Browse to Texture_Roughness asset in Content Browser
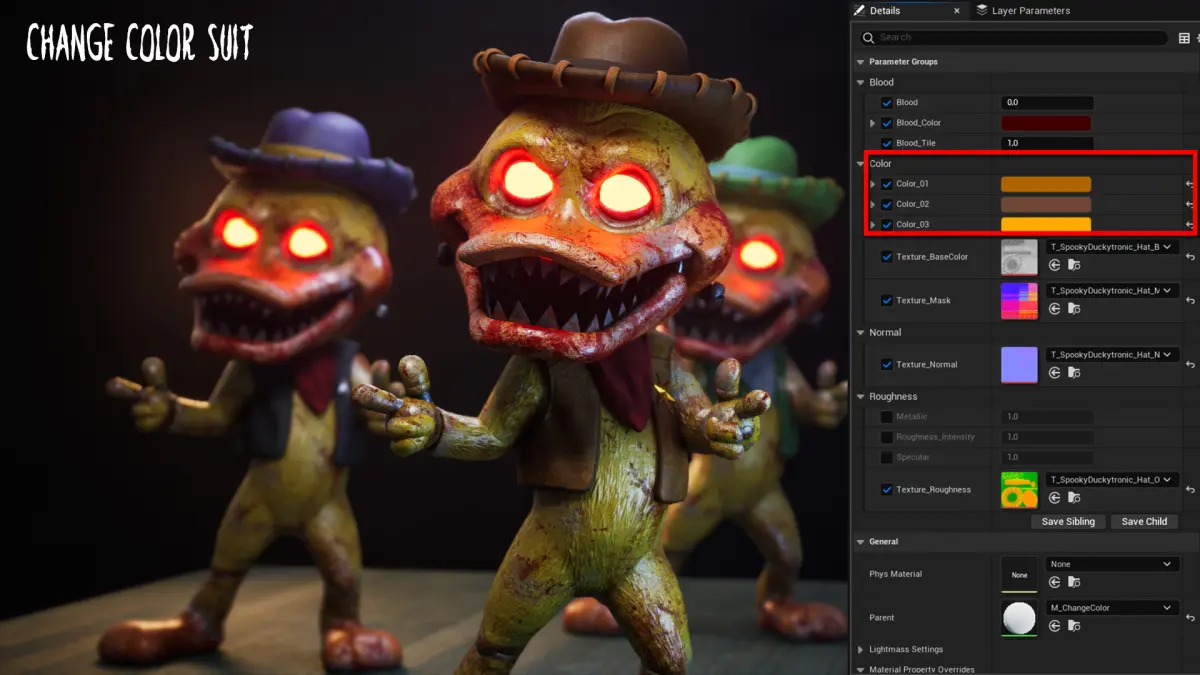 [x=1074, y=498]
